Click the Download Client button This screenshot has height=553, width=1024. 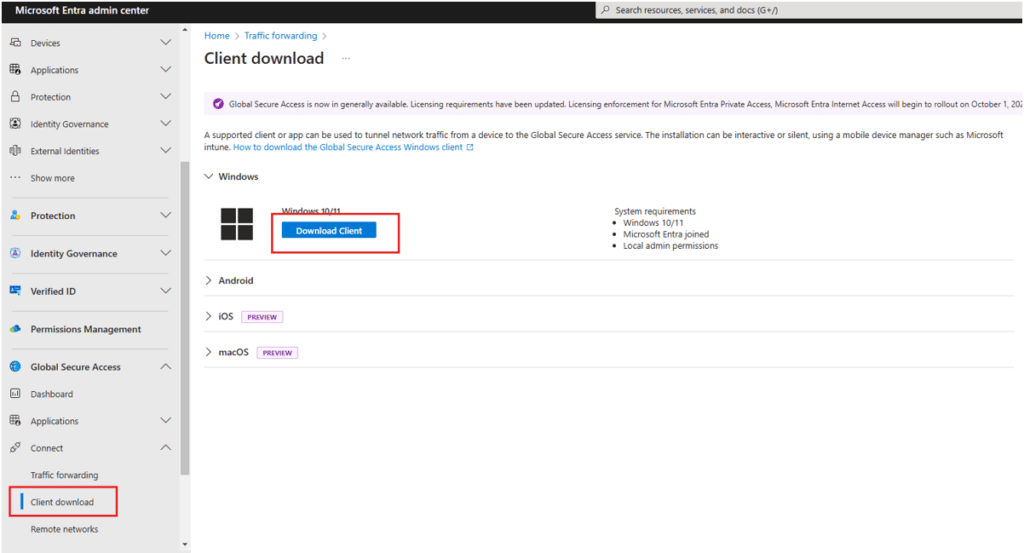pos(328,230)
